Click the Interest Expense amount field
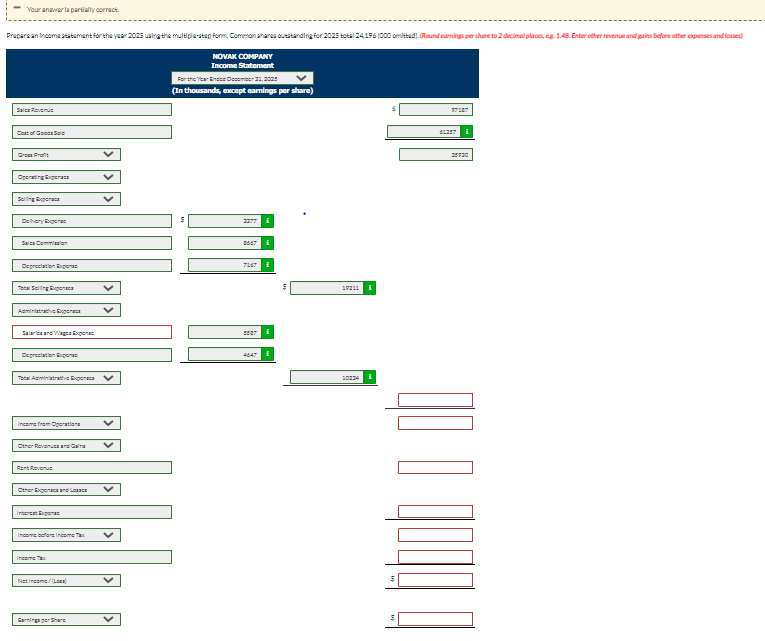This screenshot has width=765, height=641. click(435, 511)
